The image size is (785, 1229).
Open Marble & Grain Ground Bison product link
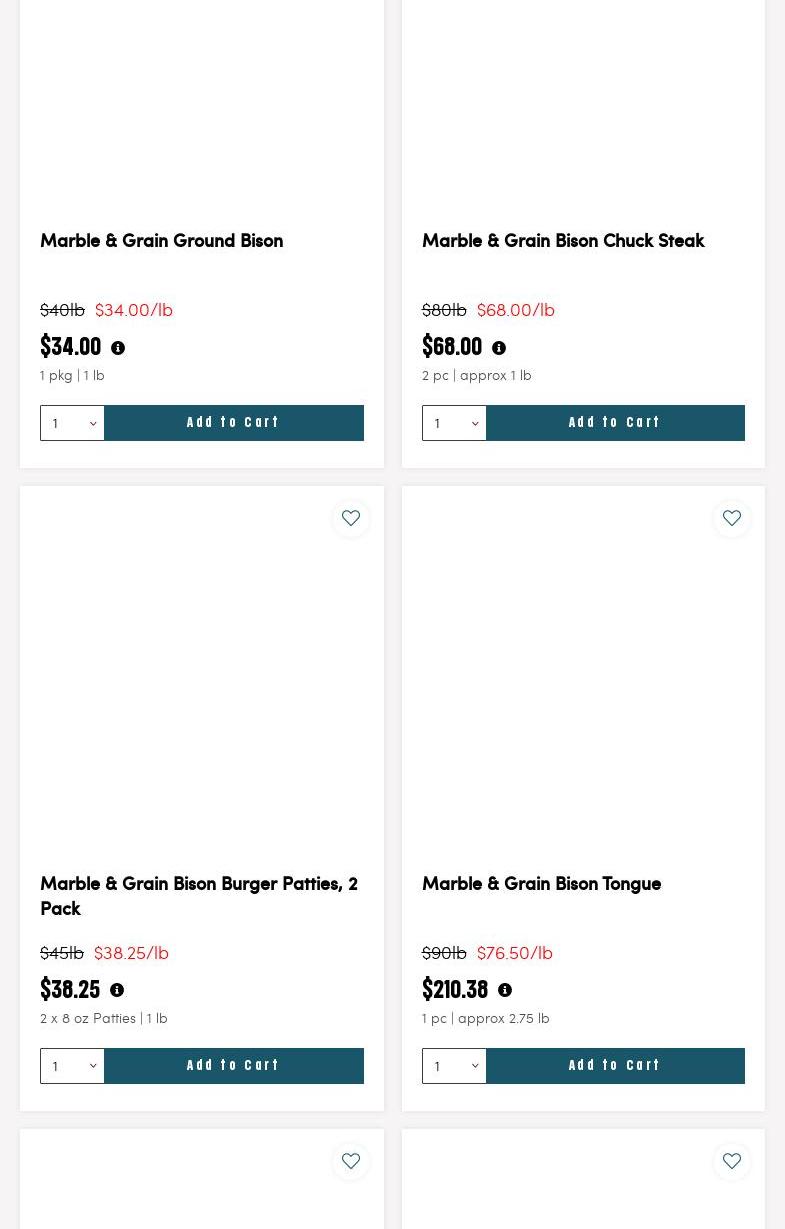point(161,241)
